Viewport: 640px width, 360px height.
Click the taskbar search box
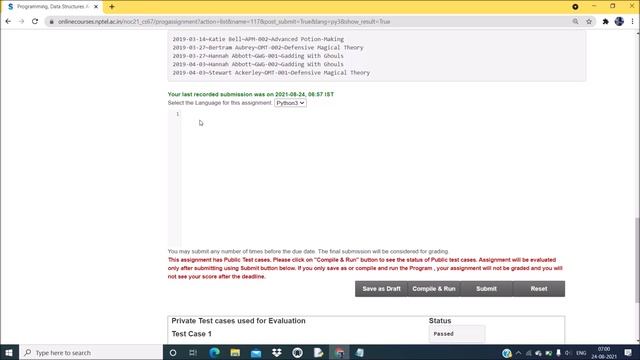point(91,353)
